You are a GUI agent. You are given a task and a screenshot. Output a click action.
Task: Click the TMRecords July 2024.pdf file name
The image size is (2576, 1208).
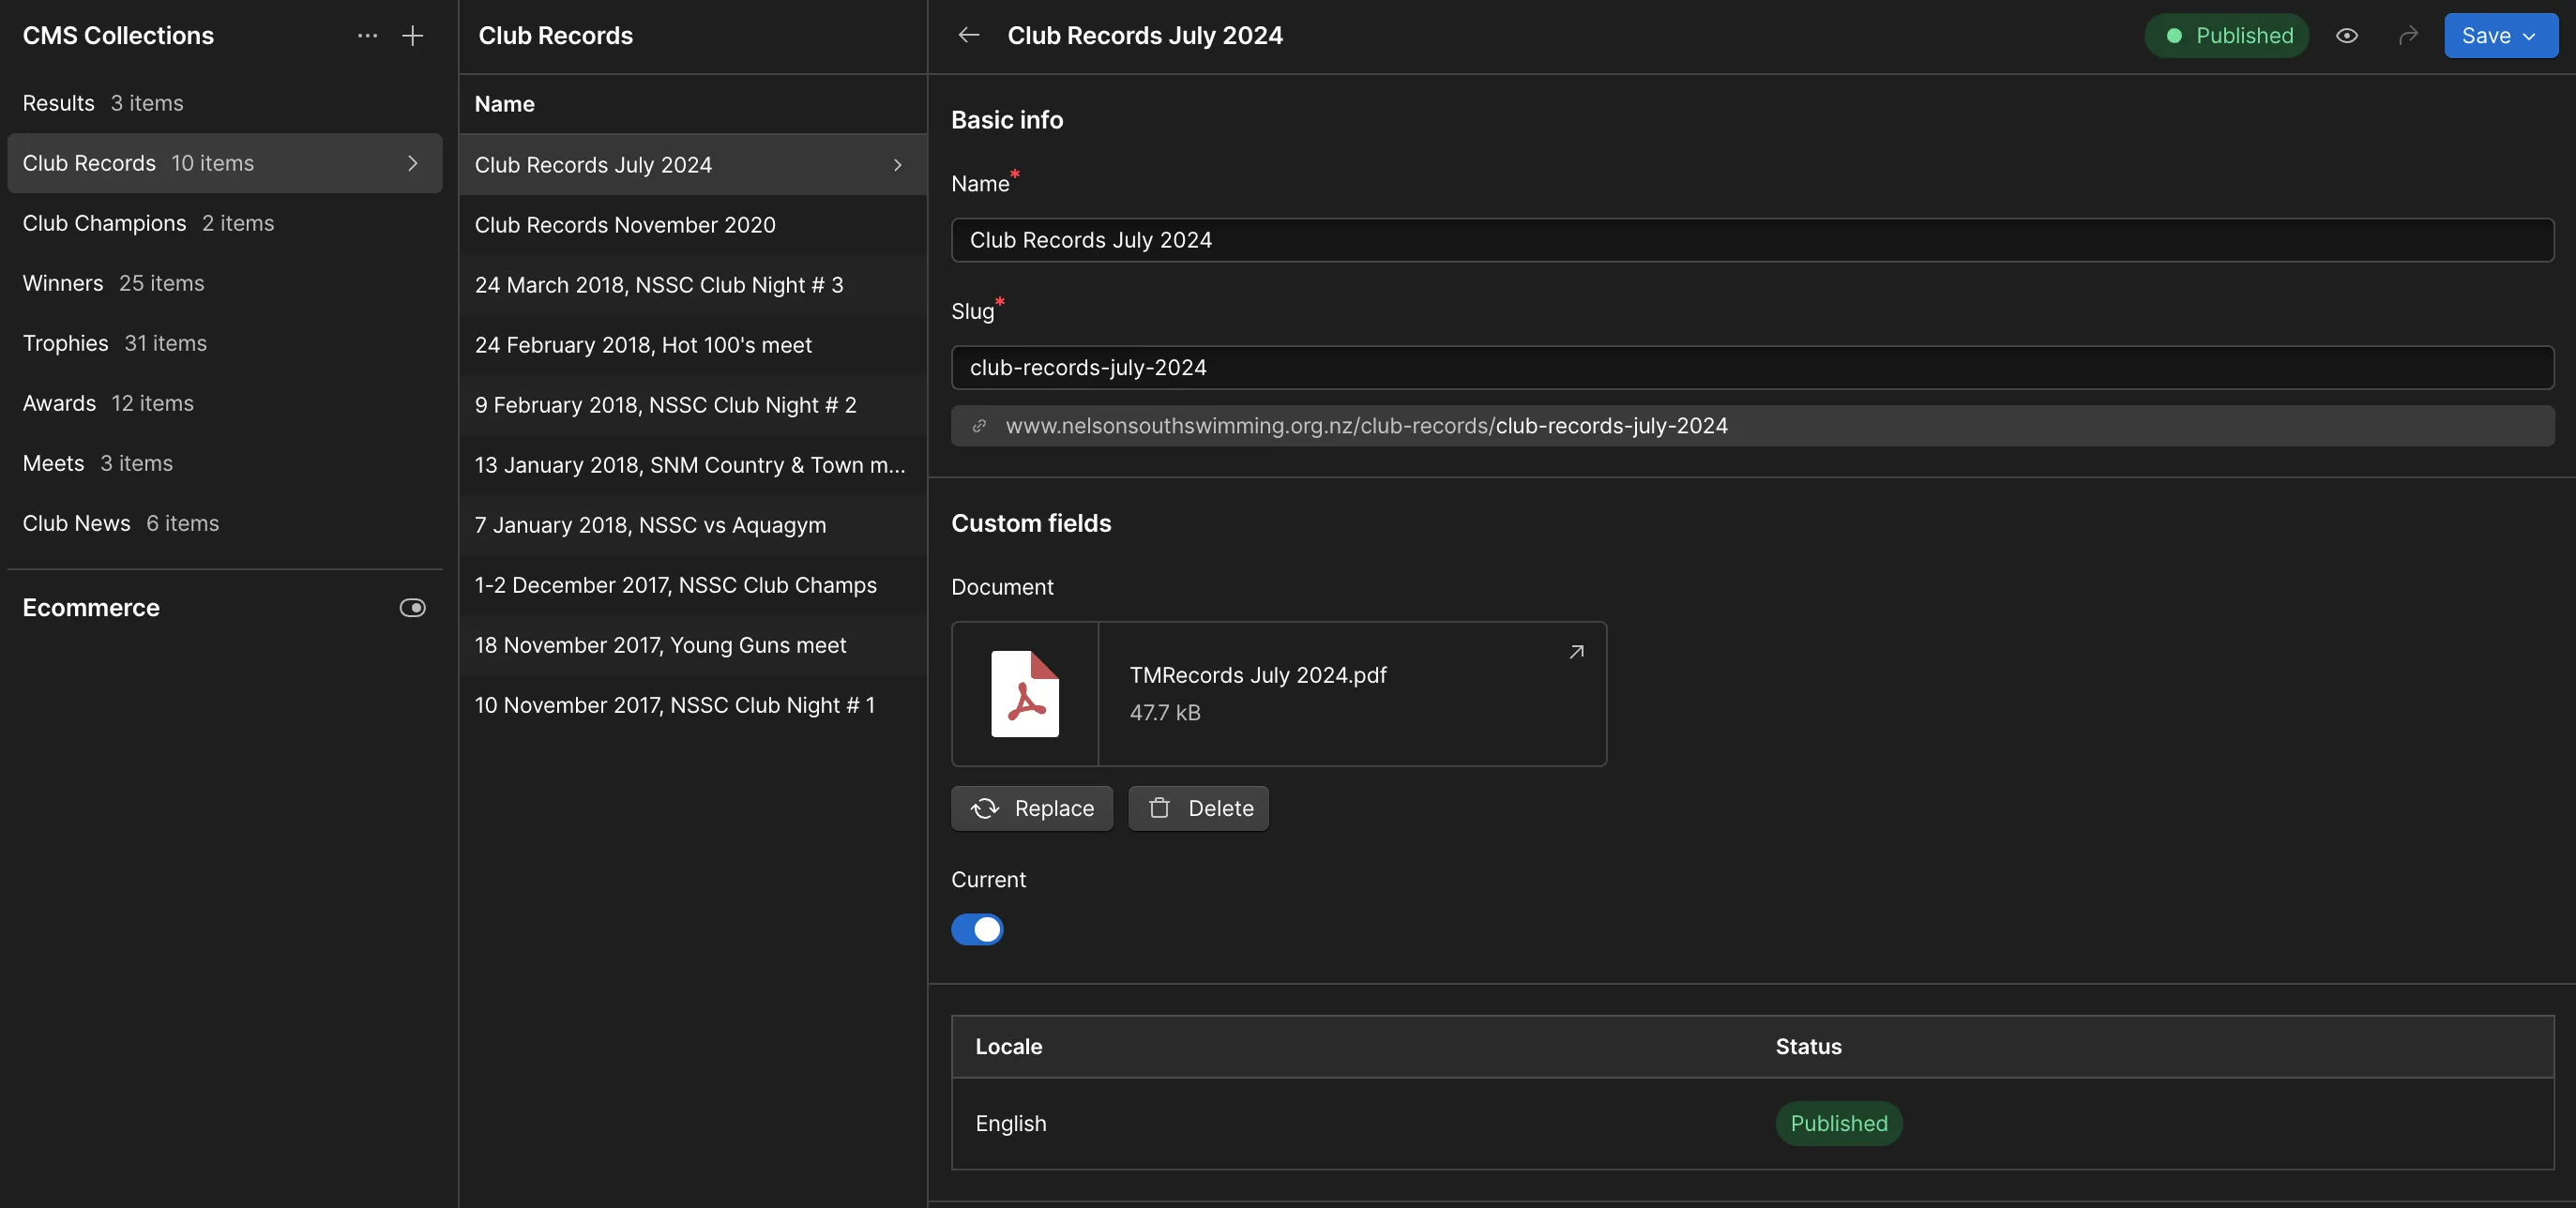[x=1258, y=675]
